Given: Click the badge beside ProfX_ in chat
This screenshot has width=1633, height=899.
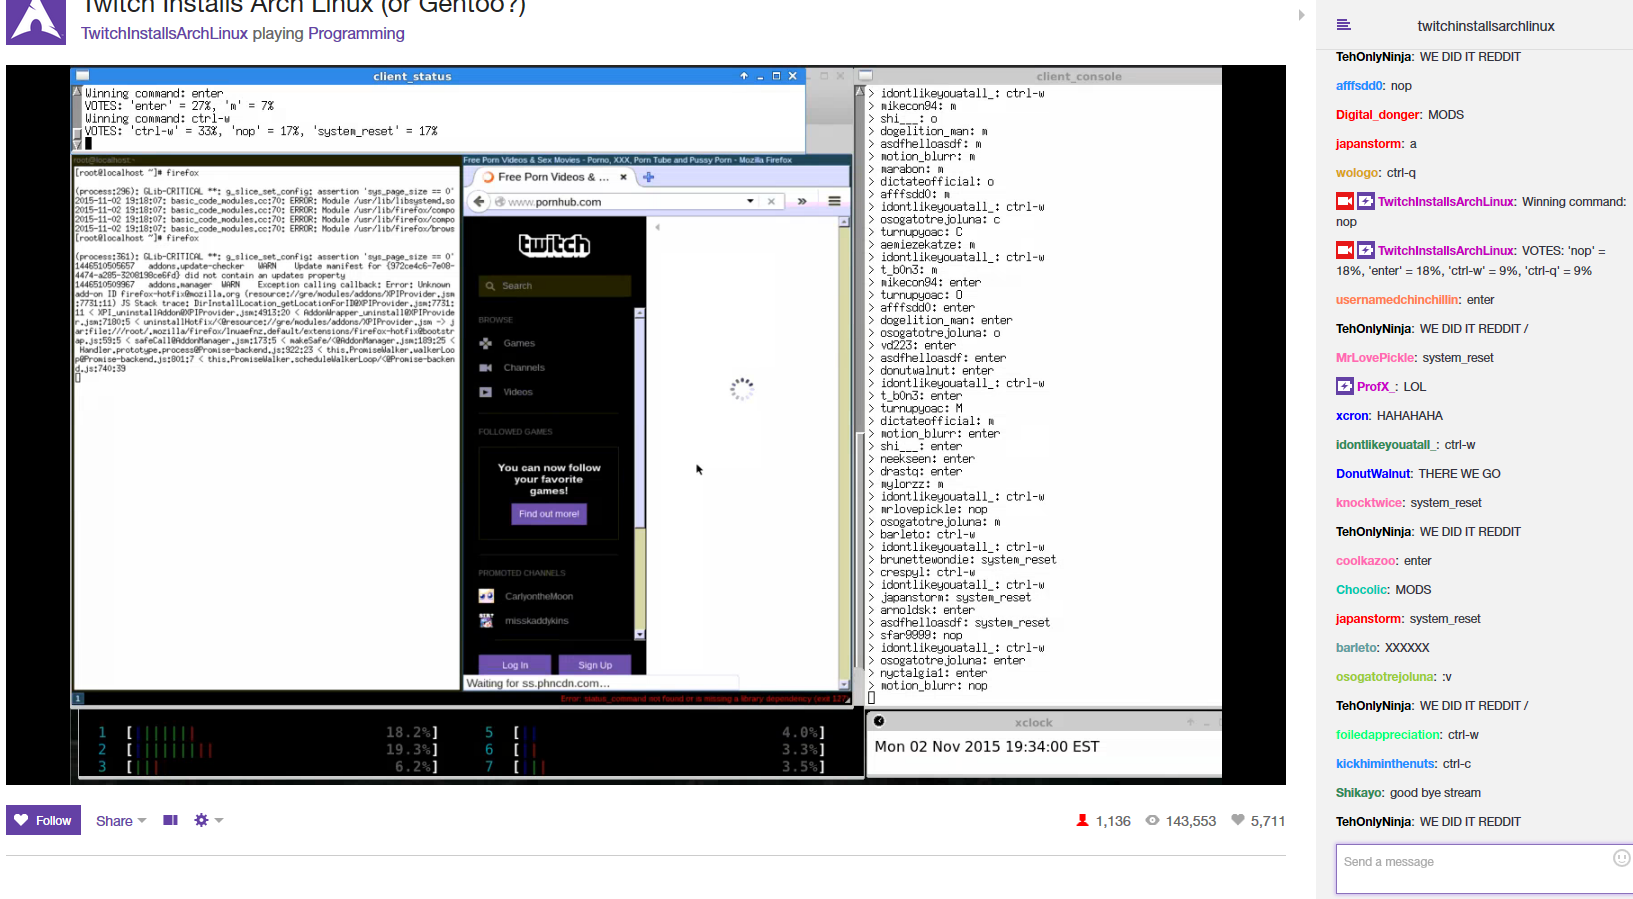Looking at the screenshot, I should click(x=1345, y=386).
